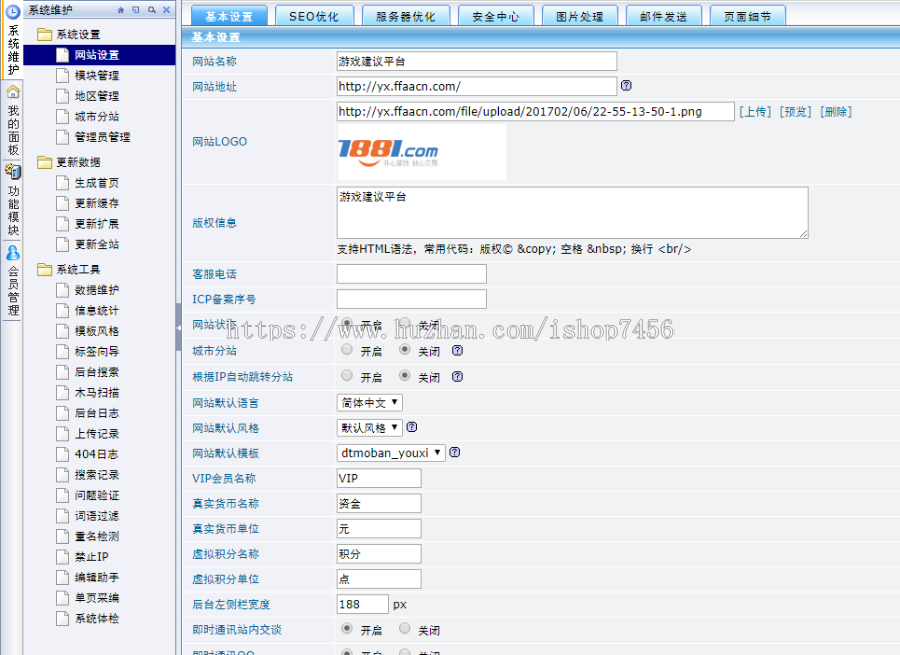Select 关闭 for 城市分站
900x655 pixels.
pos(405,349)
